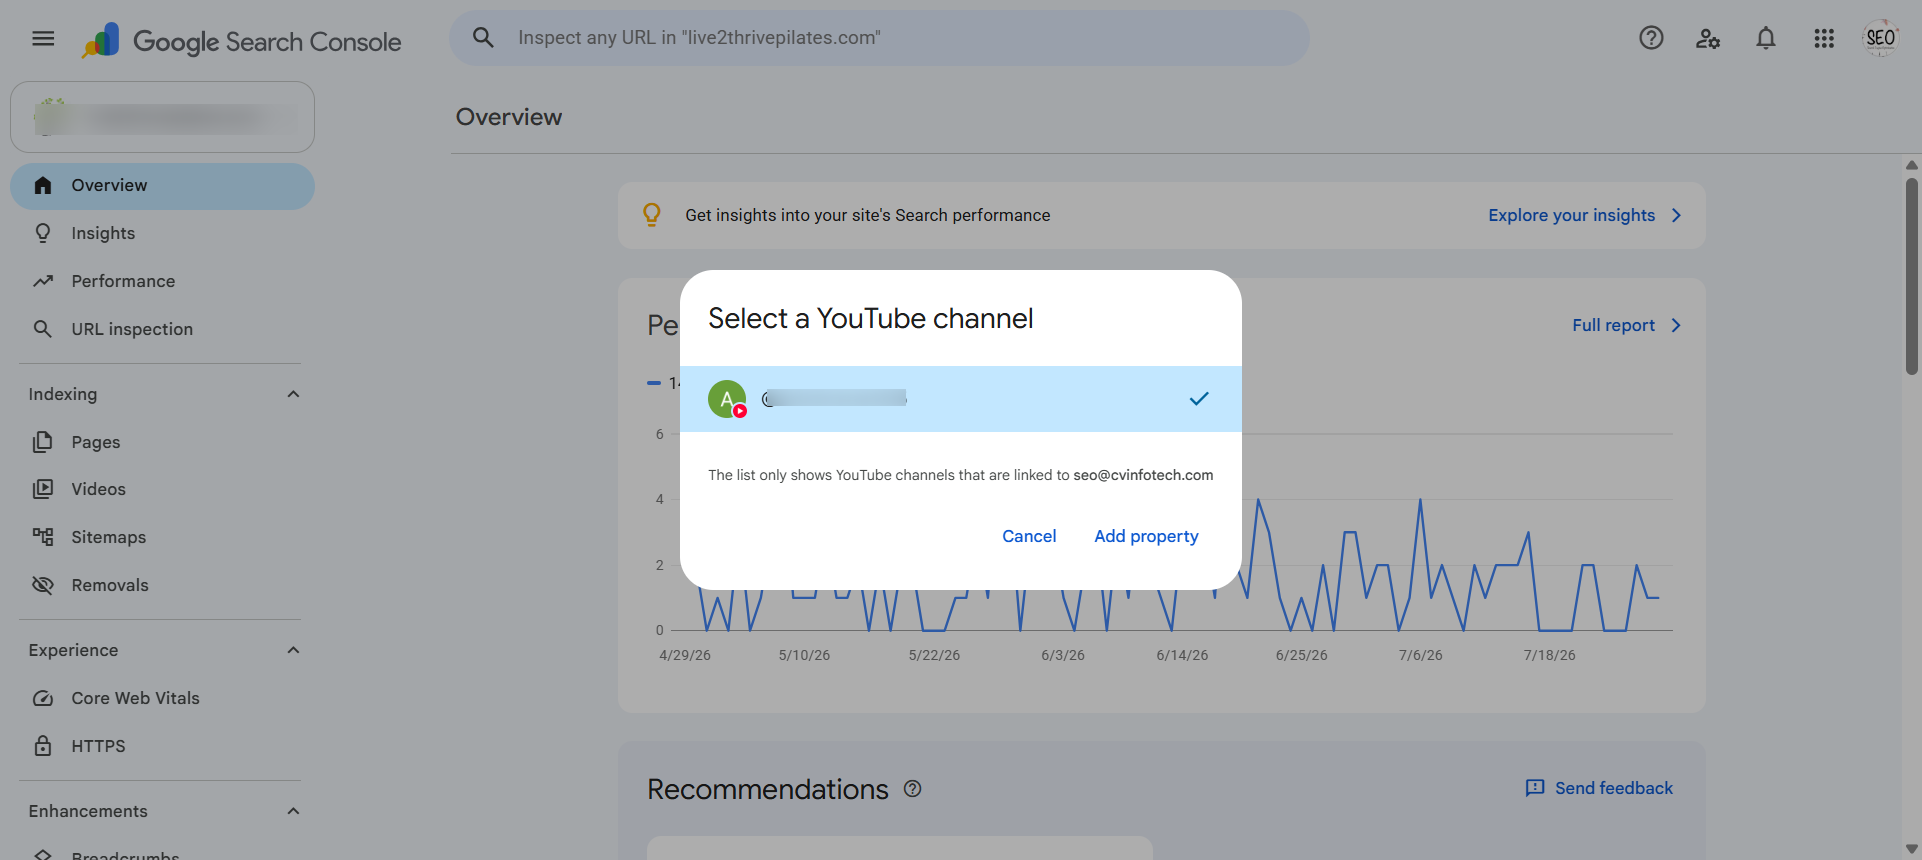Open the Google apps grid

(1824, 38)
